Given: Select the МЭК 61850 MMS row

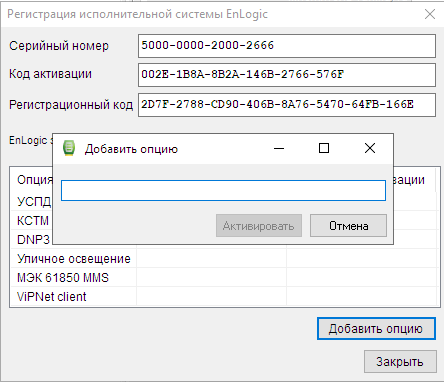Looking at the screenshot, I should click(224, 277).
